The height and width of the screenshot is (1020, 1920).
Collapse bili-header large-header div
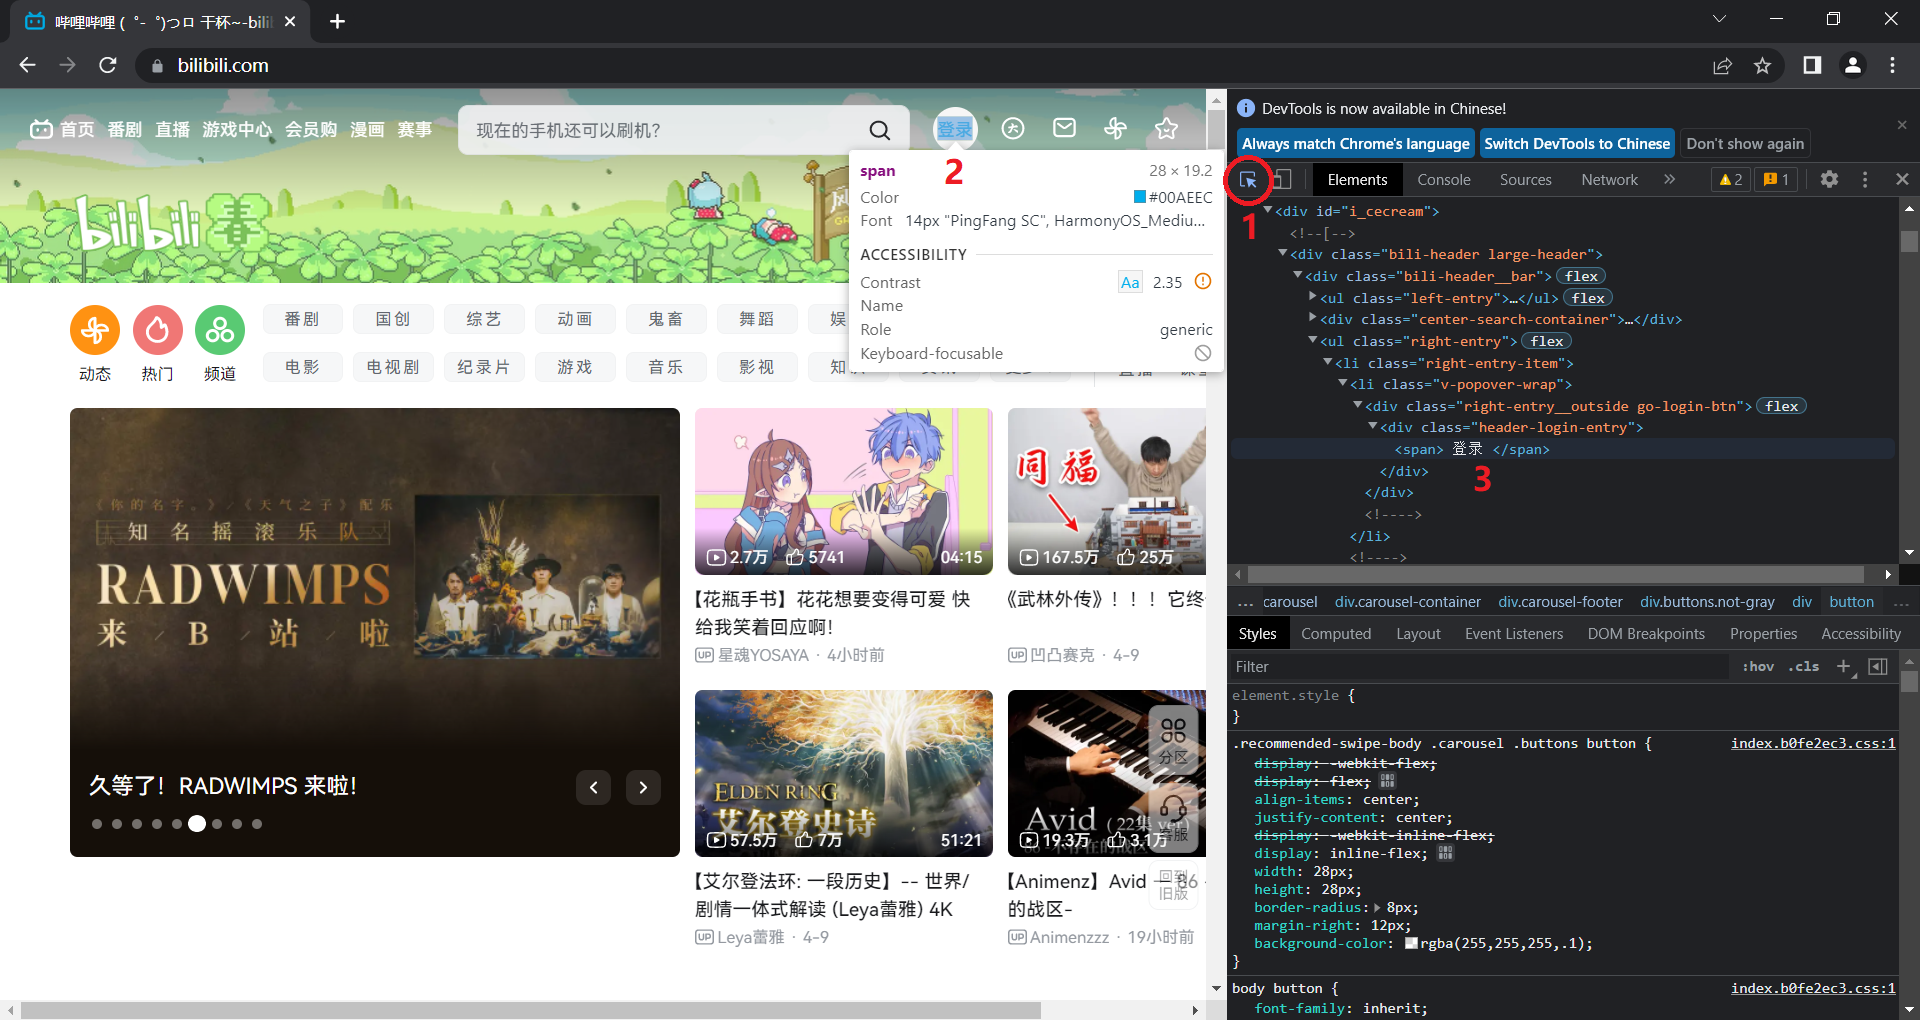pyautogui.click(x=1283, y=254)
